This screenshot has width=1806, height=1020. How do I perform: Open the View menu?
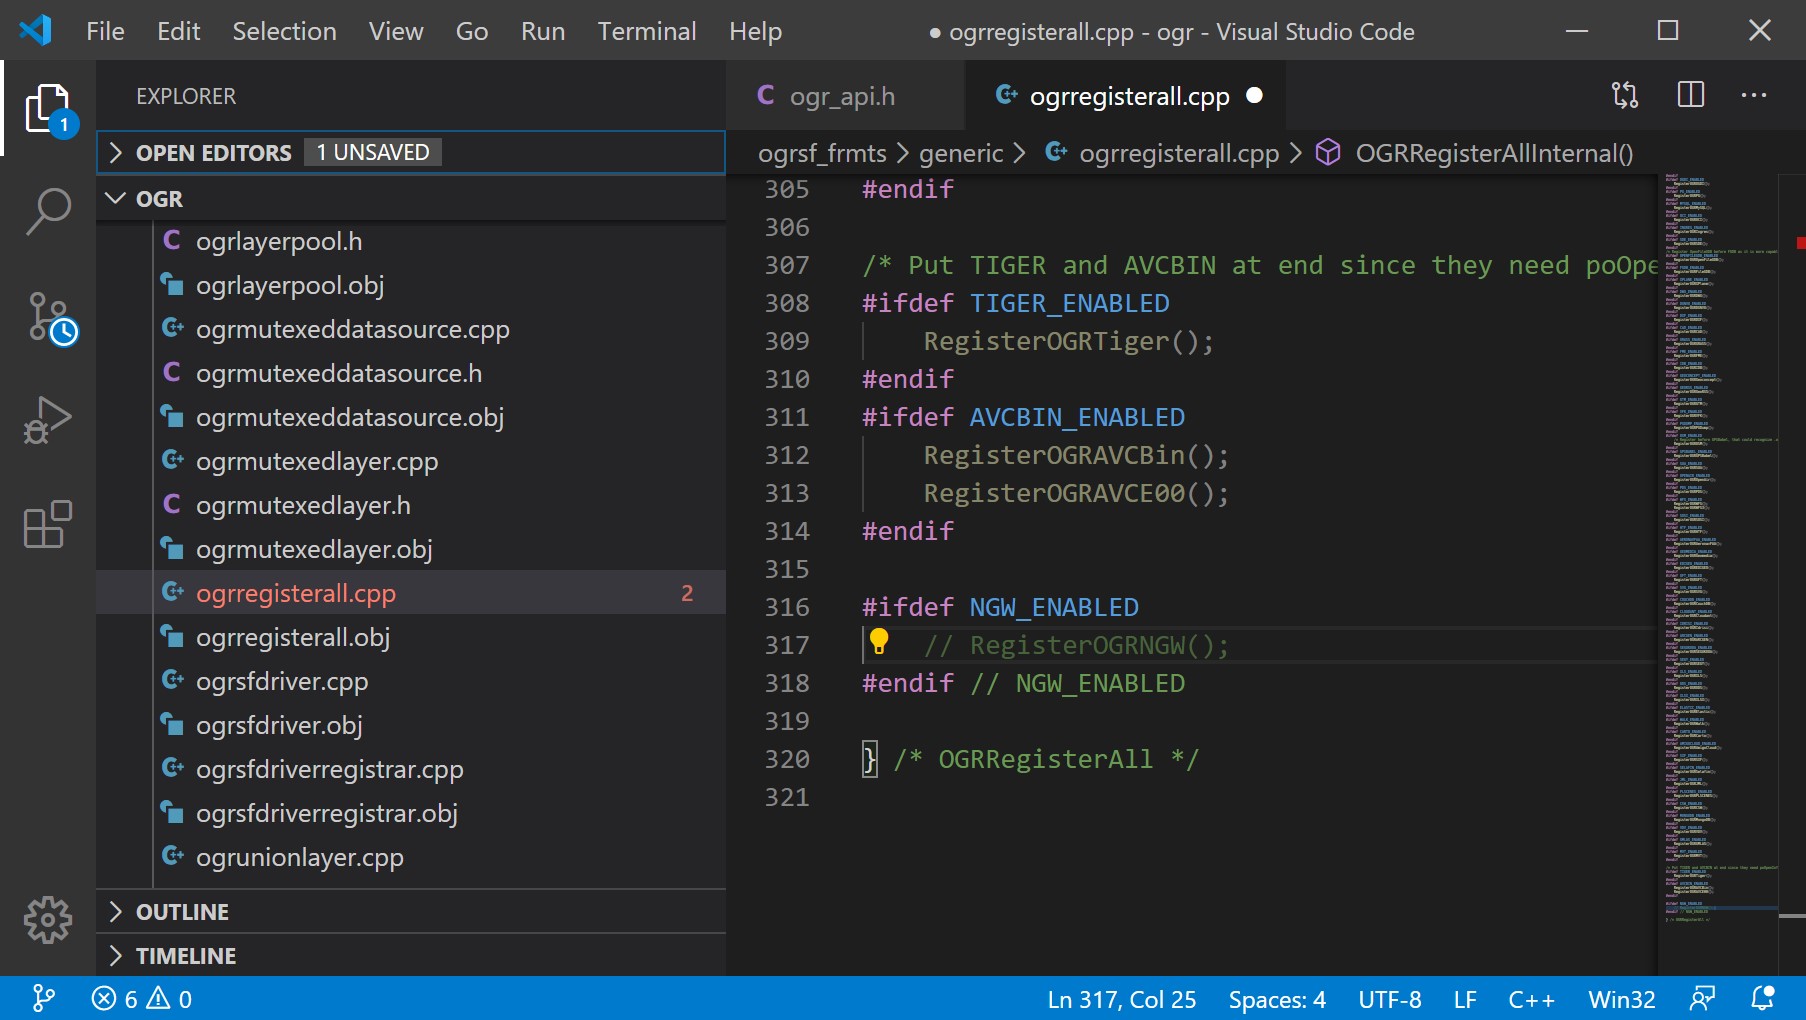(396, 31)
